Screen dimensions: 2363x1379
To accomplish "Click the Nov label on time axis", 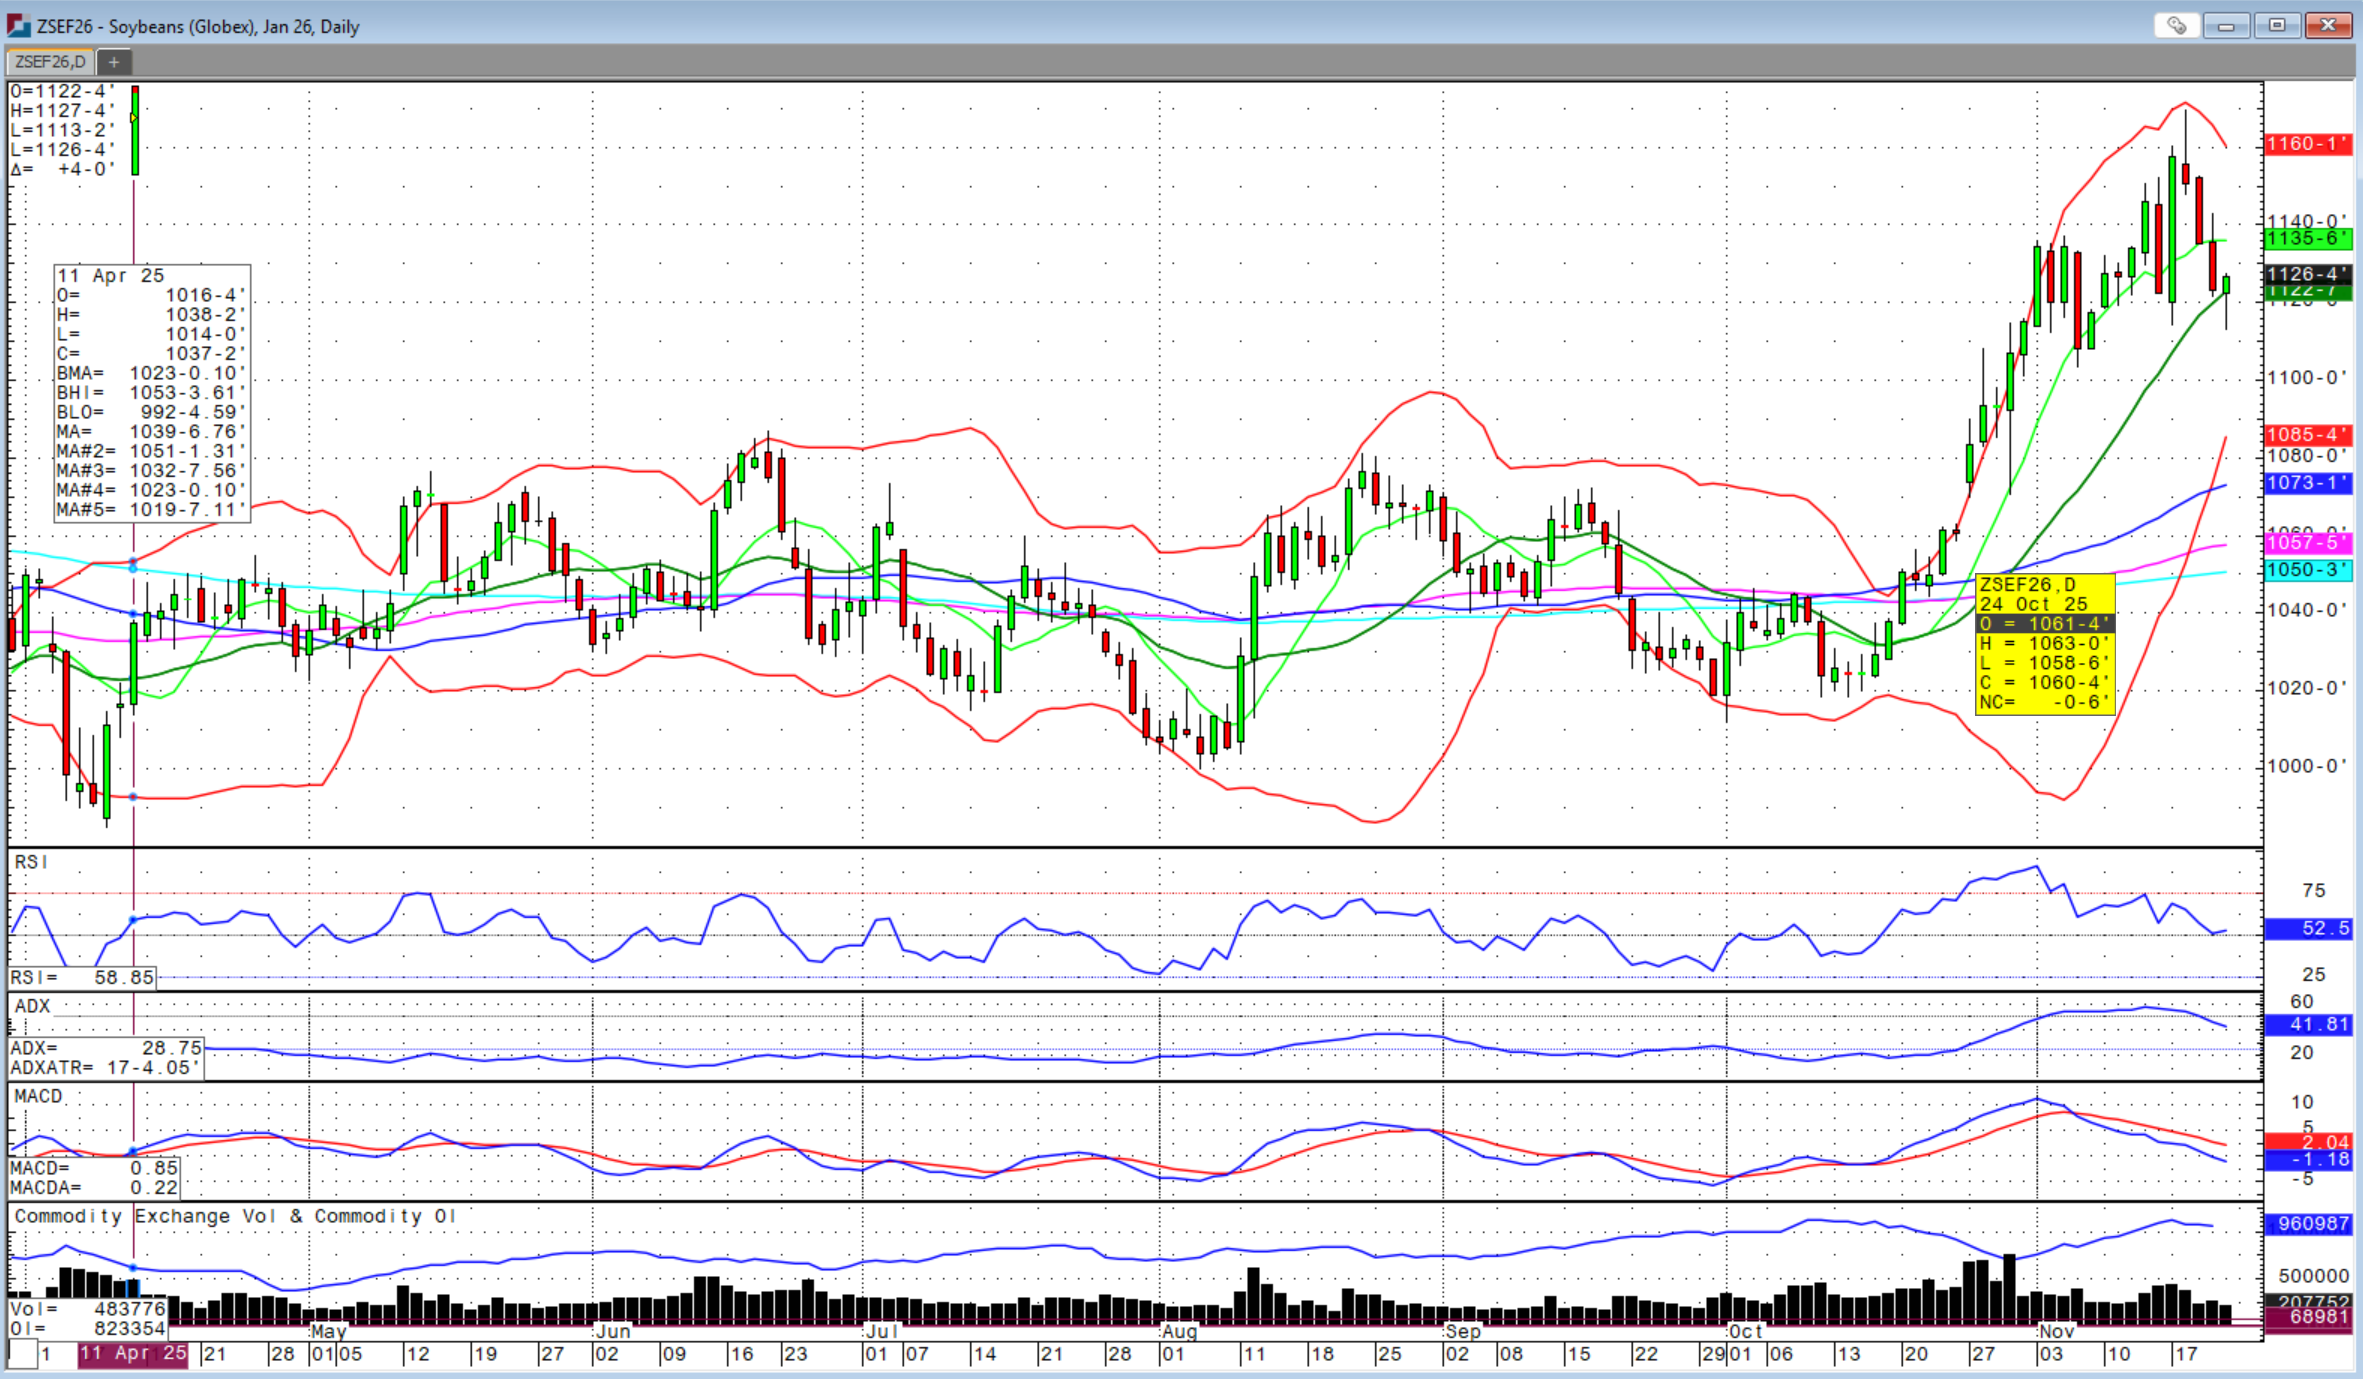I will coord(2056,1331).
